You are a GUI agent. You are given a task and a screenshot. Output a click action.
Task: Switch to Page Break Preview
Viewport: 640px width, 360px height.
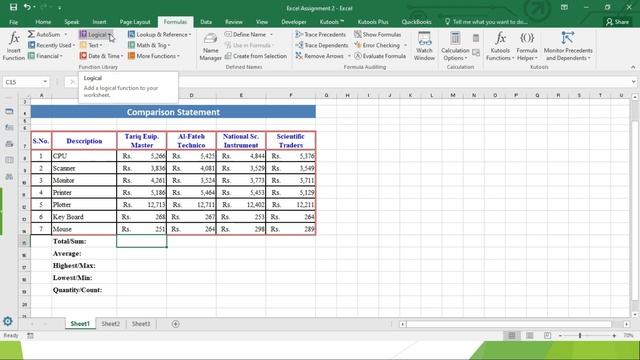pyautogui.click(x=547, y=336)
